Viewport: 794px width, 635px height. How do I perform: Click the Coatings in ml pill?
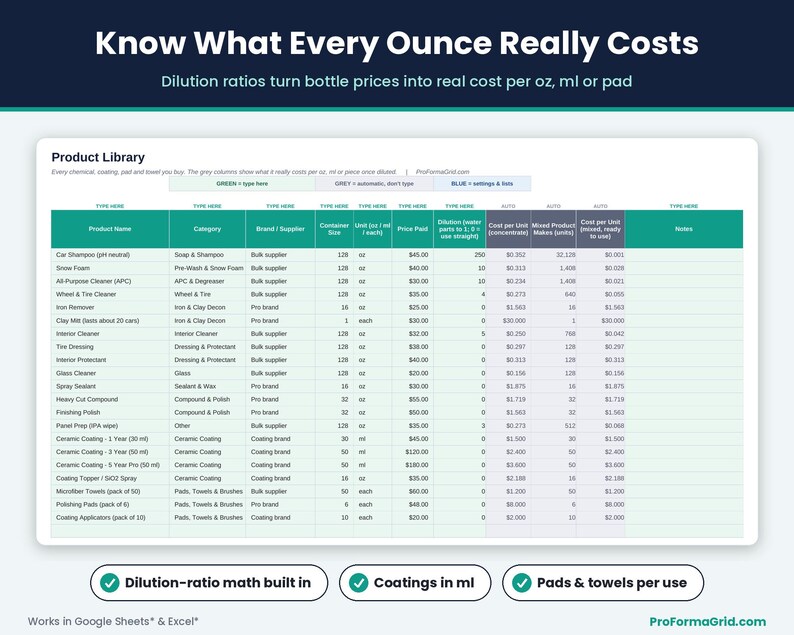pyautogui.click(x=415, y=583)
